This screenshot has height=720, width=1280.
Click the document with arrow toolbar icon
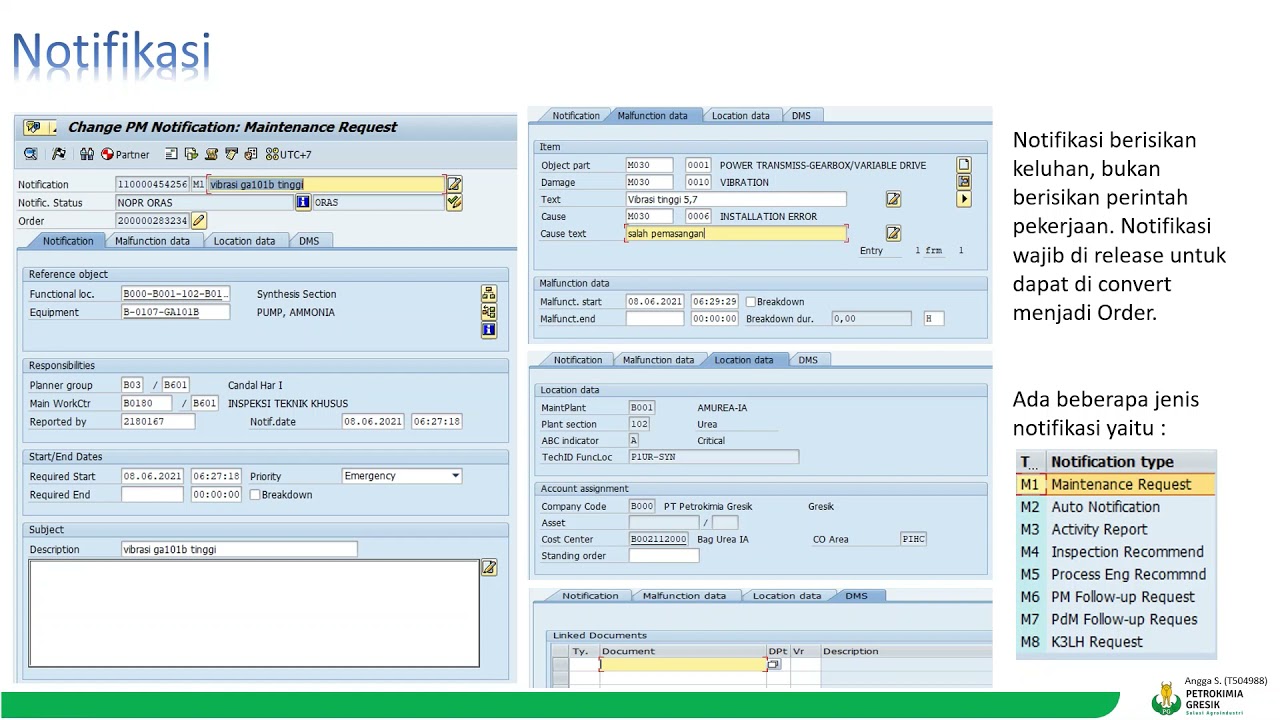191,154
